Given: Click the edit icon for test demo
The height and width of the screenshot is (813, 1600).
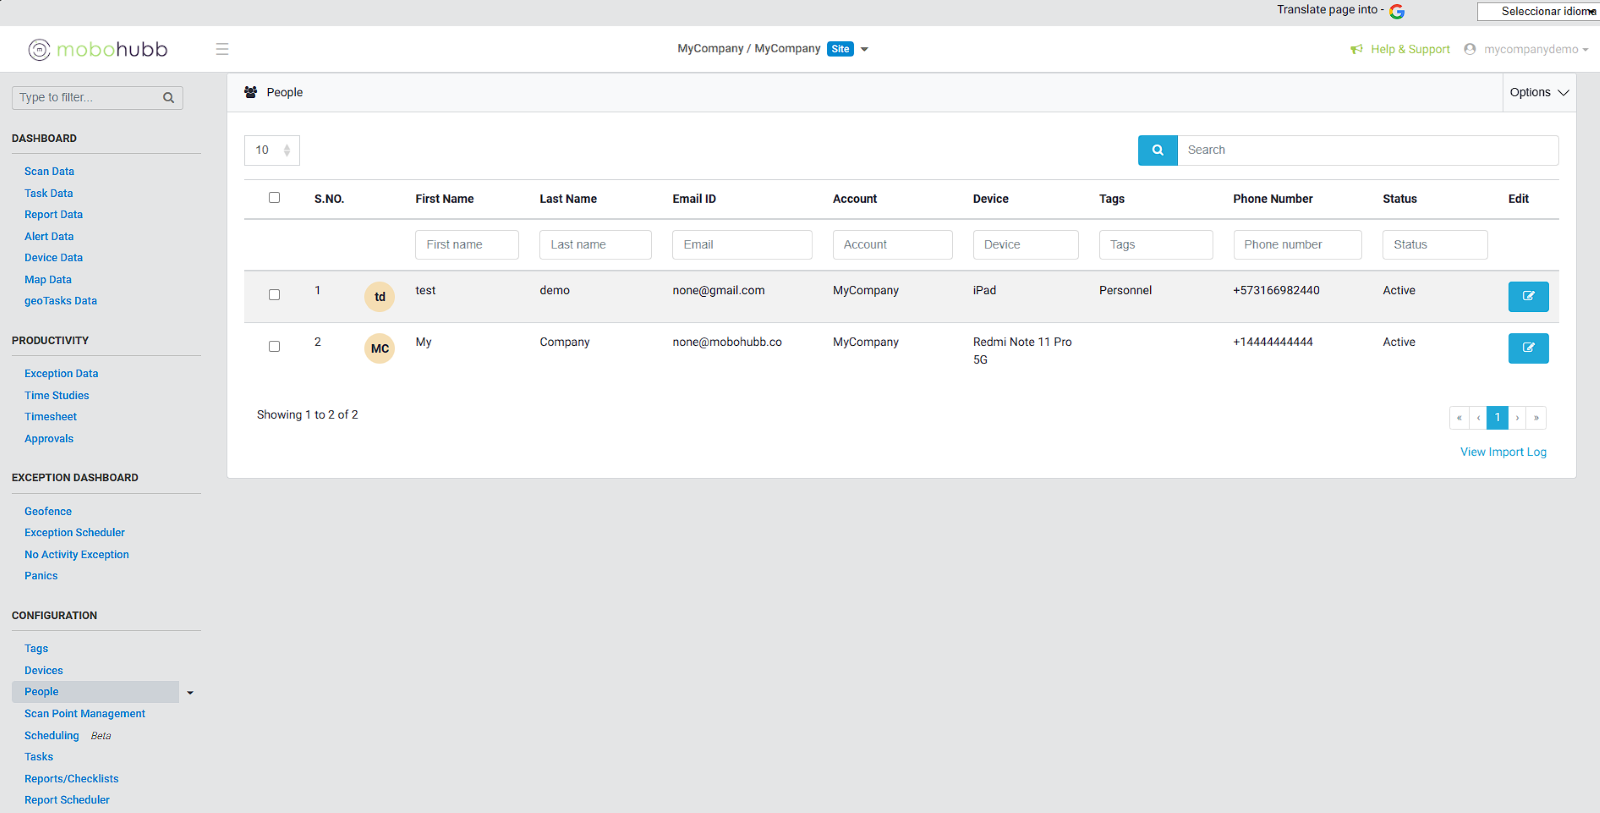Looking at the screenshot, I should (x=1527, y=296).
